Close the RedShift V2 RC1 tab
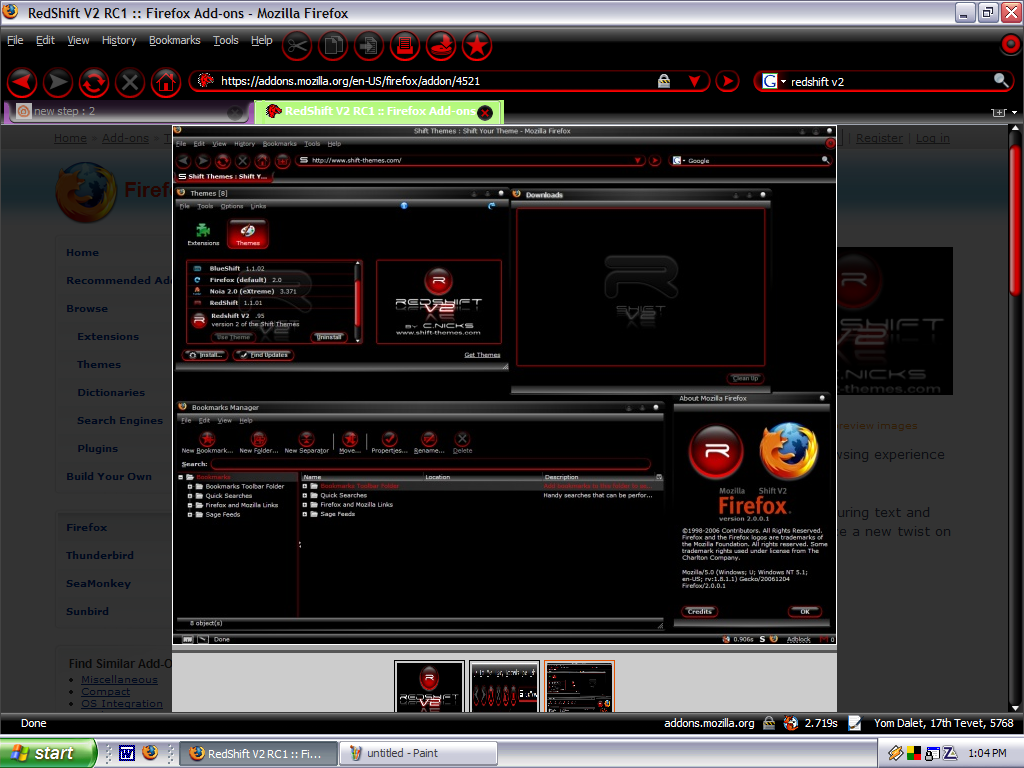Screen dimensions: 1024x768 [x=485, y=112]
